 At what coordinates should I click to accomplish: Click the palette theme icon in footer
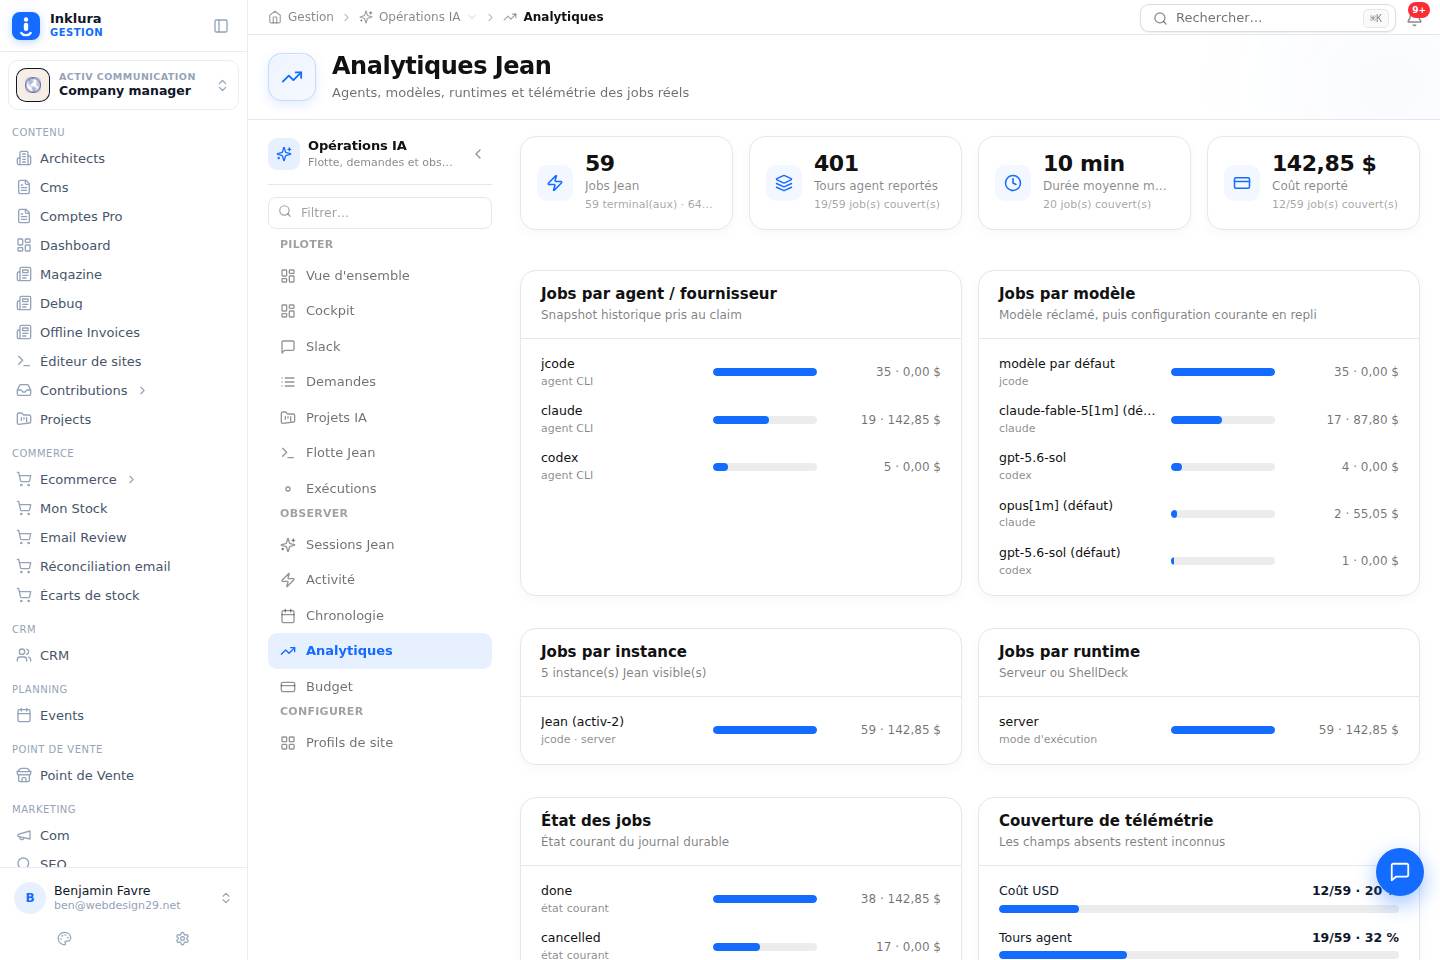click(65, 938)
